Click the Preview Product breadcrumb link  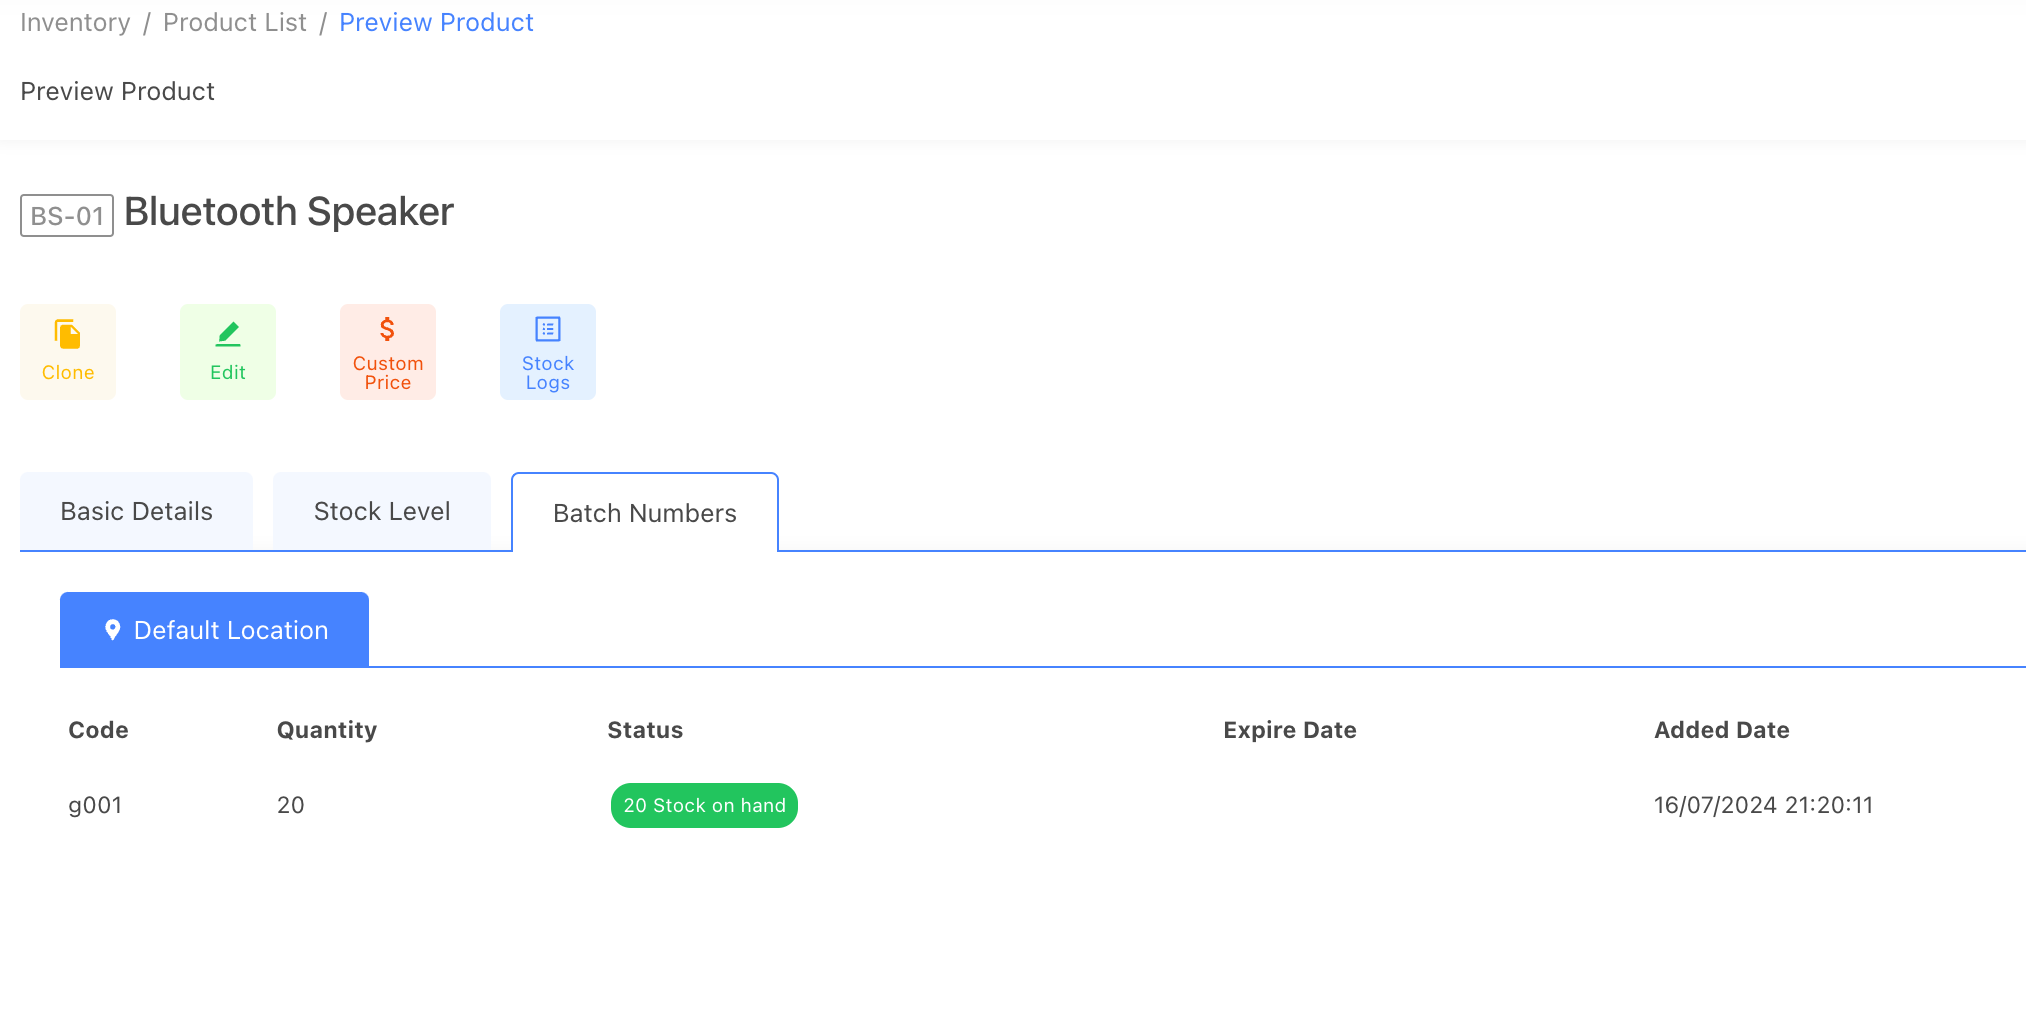tap(436, 22)
